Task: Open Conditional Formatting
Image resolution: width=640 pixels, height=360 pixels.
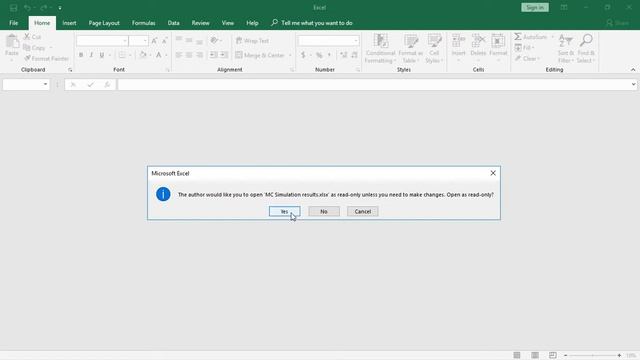Action: (380, 49)
